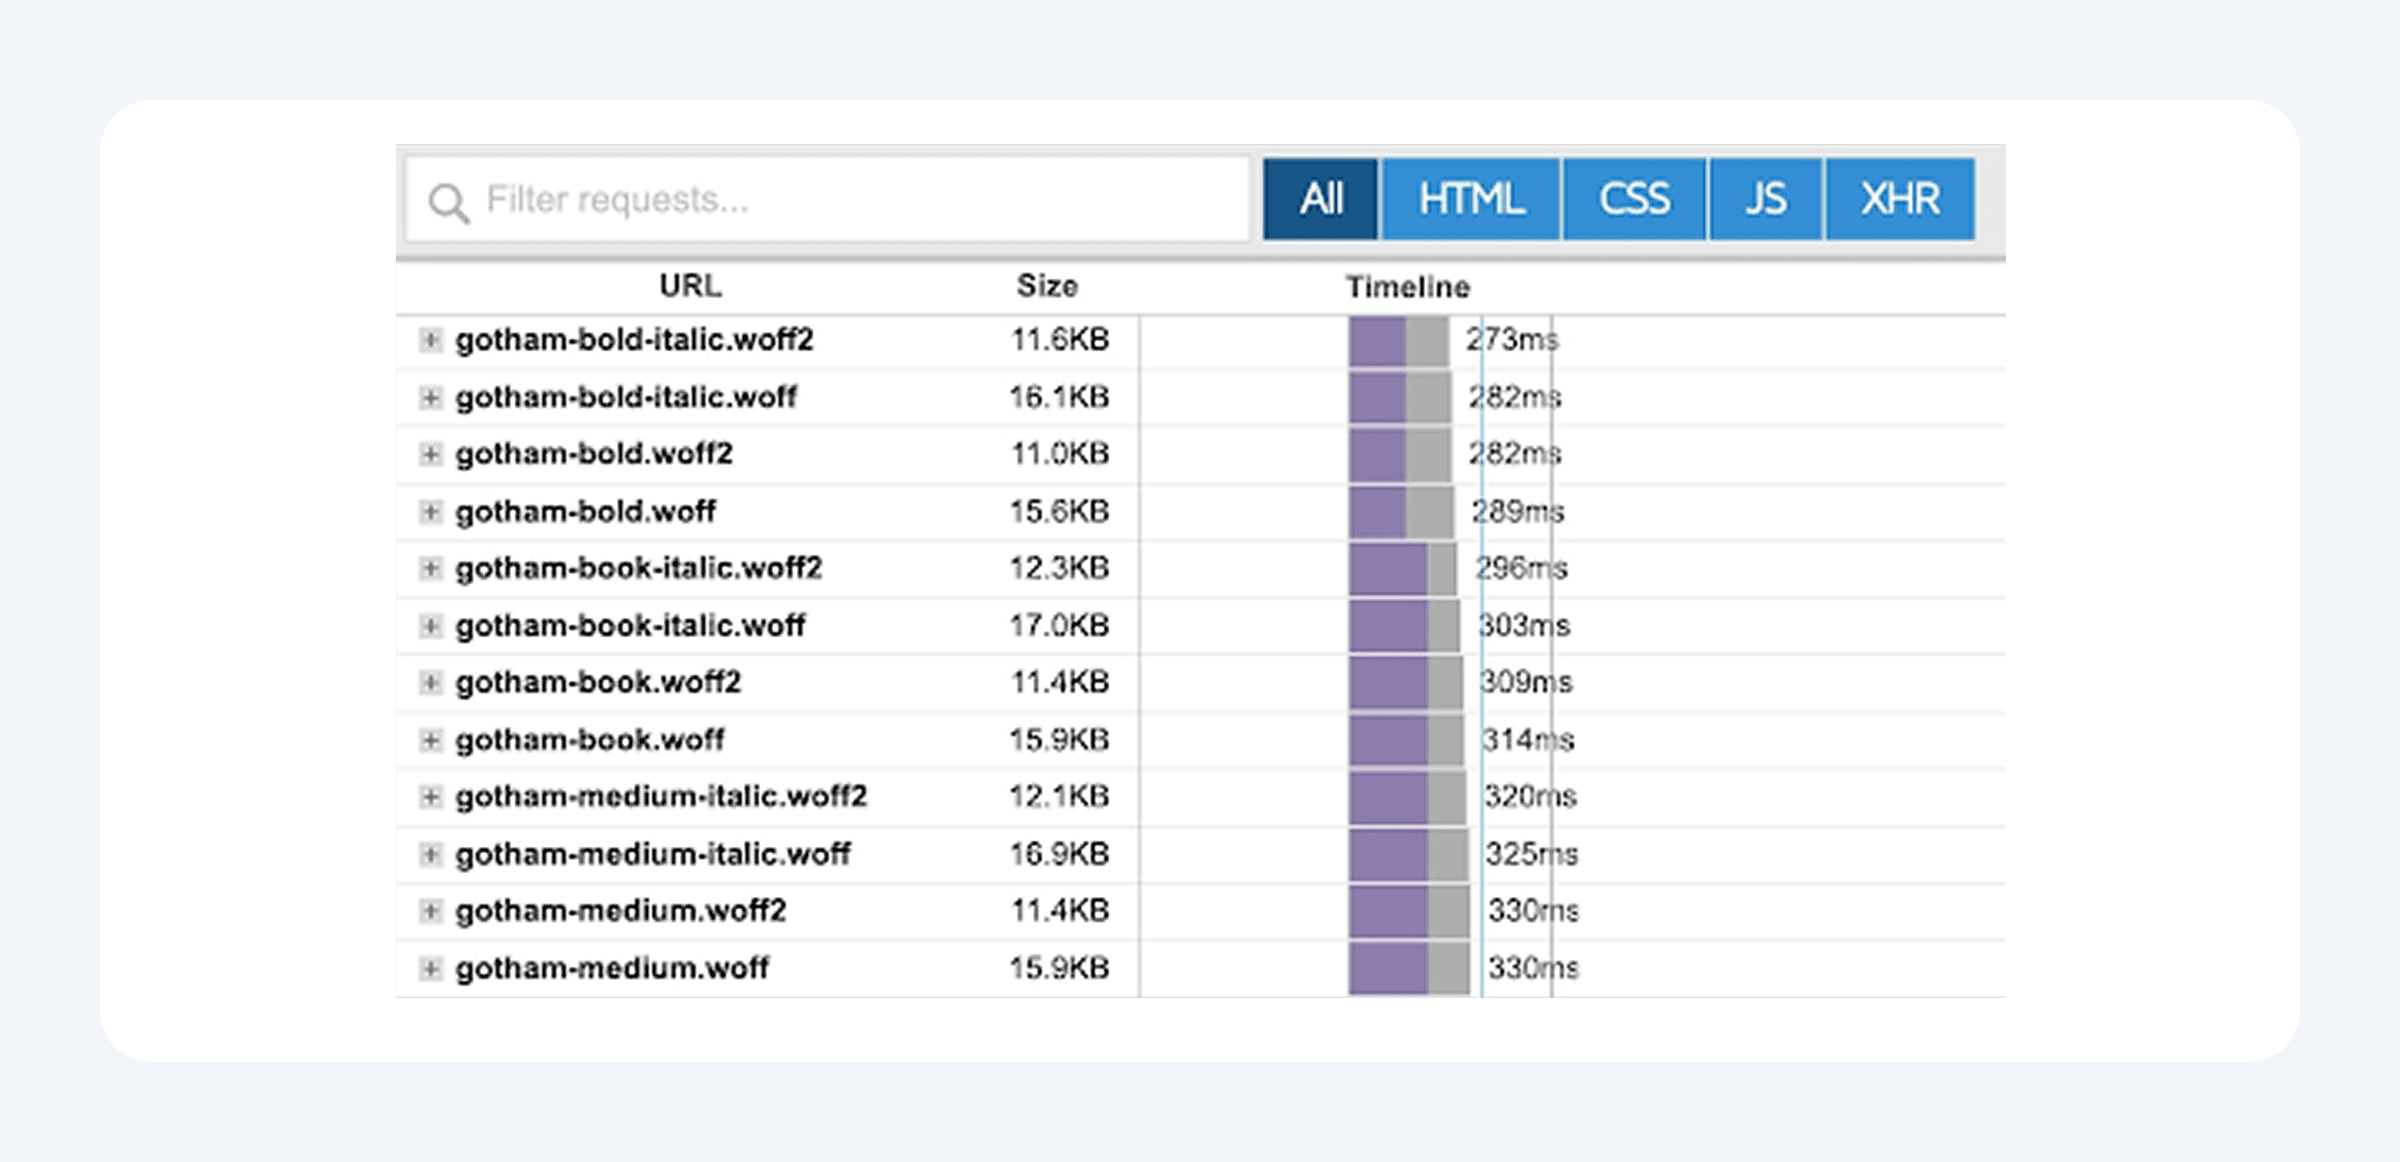Click the Timeline column header
Image resolution: width=2400 pixels, height=1162 pixels.
click(1408, 287)
